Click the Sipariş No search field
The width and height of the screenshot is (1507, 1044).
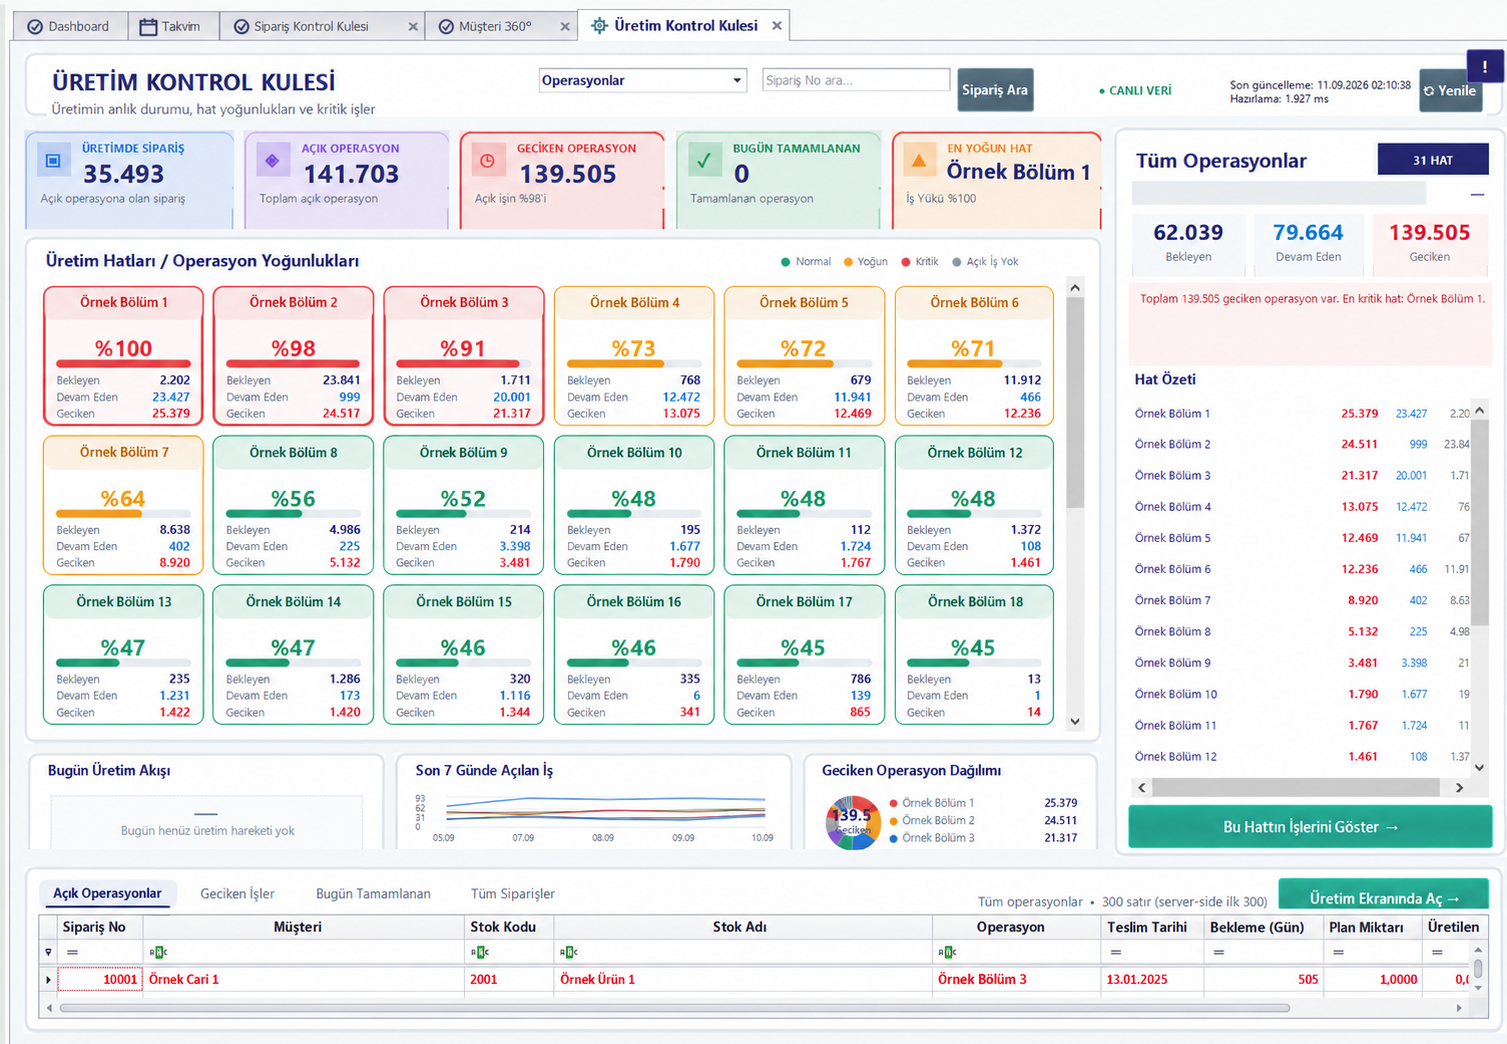856,80
